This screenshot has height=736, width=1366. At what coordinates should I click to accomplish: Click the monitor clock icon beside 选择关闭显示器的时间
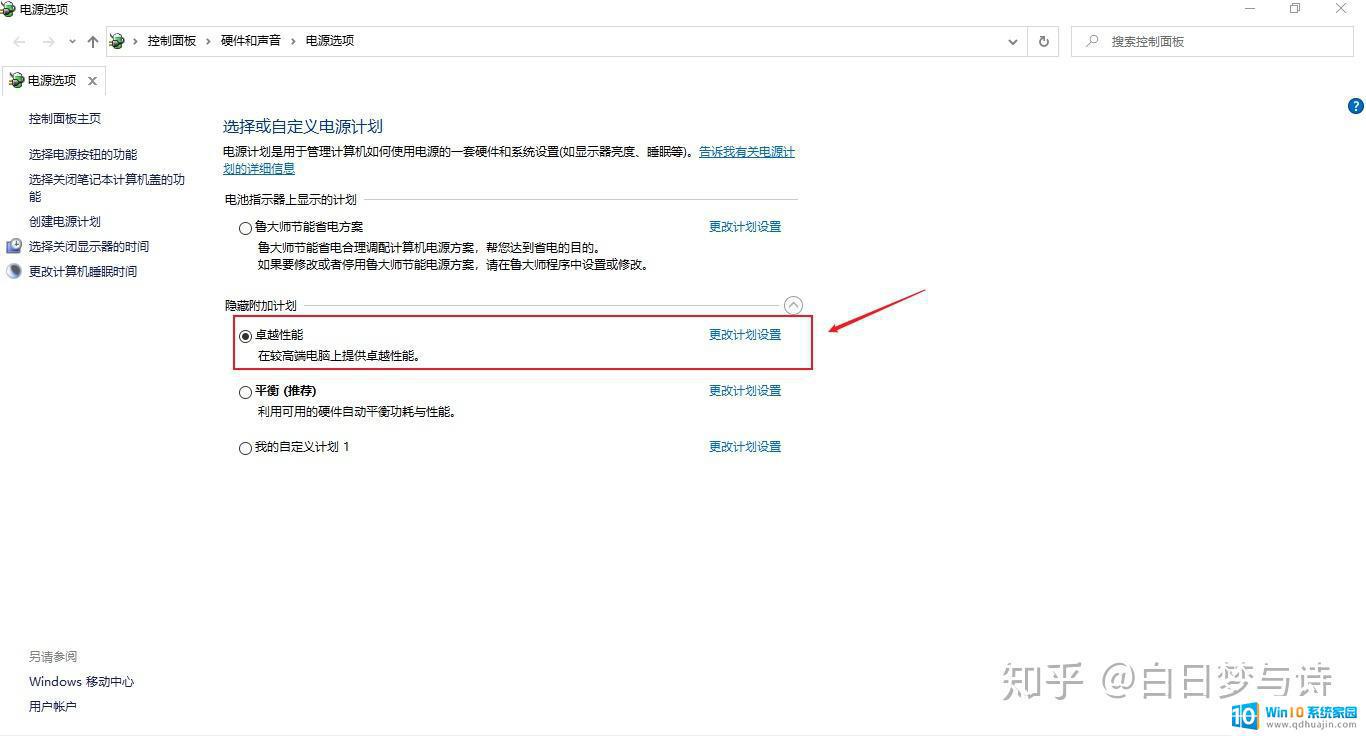[x=14, y=246]
